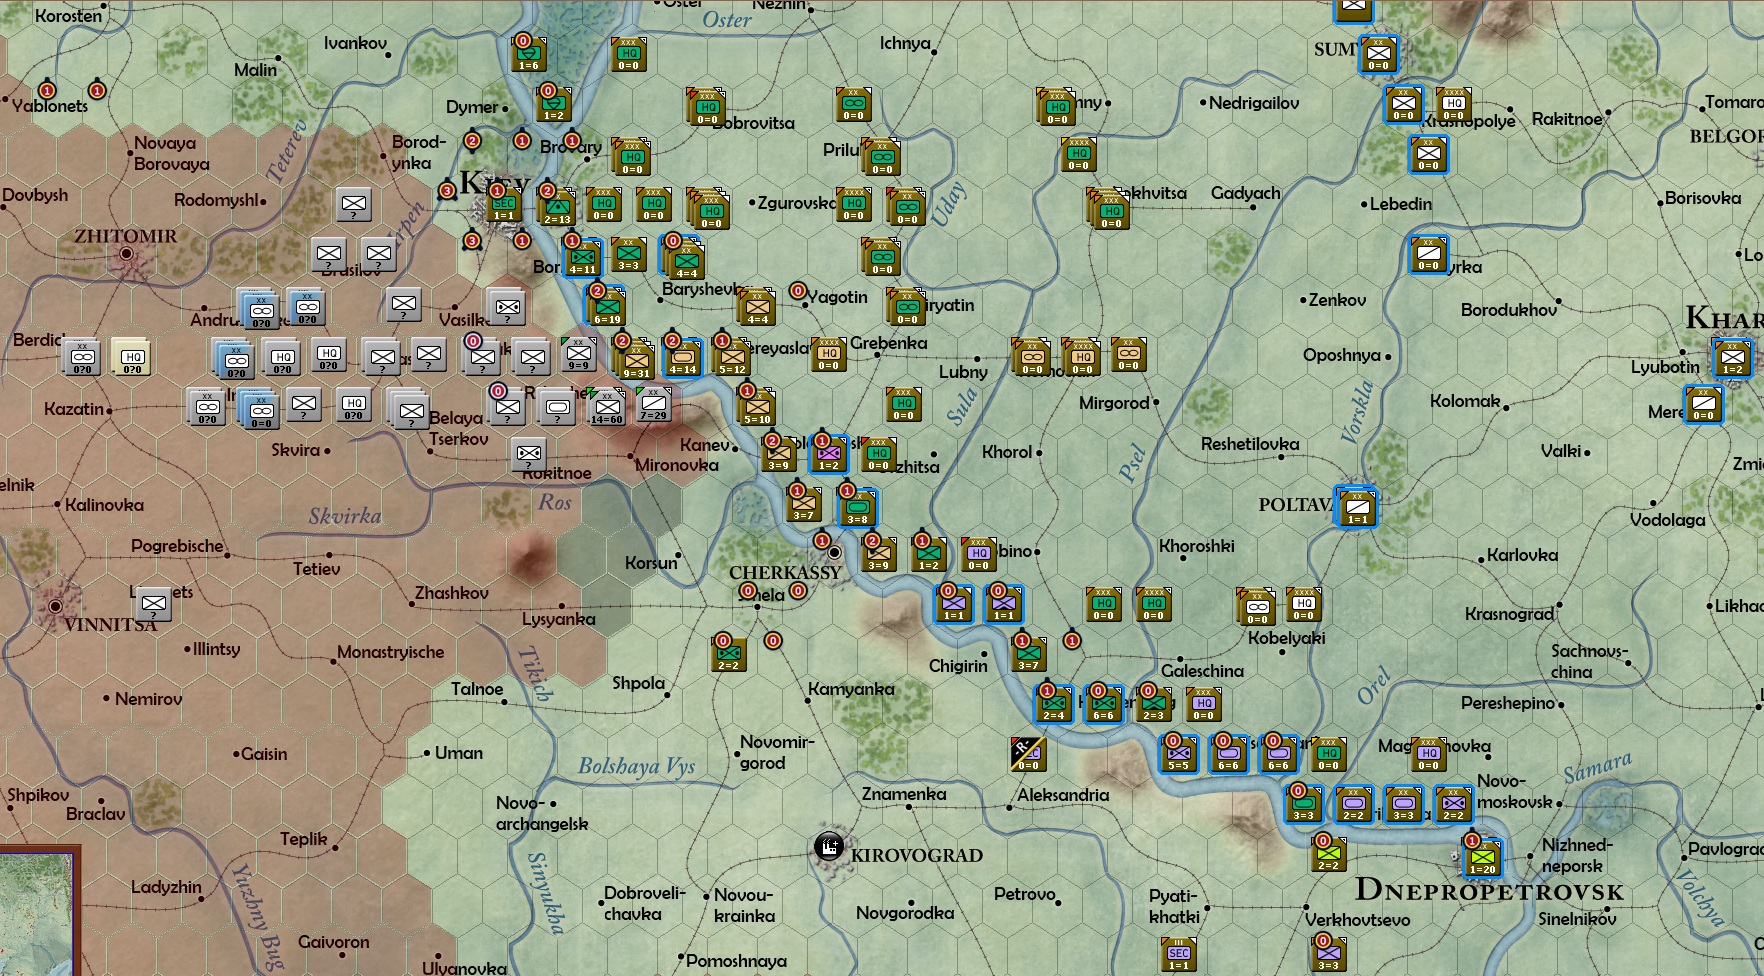Screen dimensions: 1764x976
Task: Click the 3=8 armor unit near Cherkassy
Action: click(858, 507)
